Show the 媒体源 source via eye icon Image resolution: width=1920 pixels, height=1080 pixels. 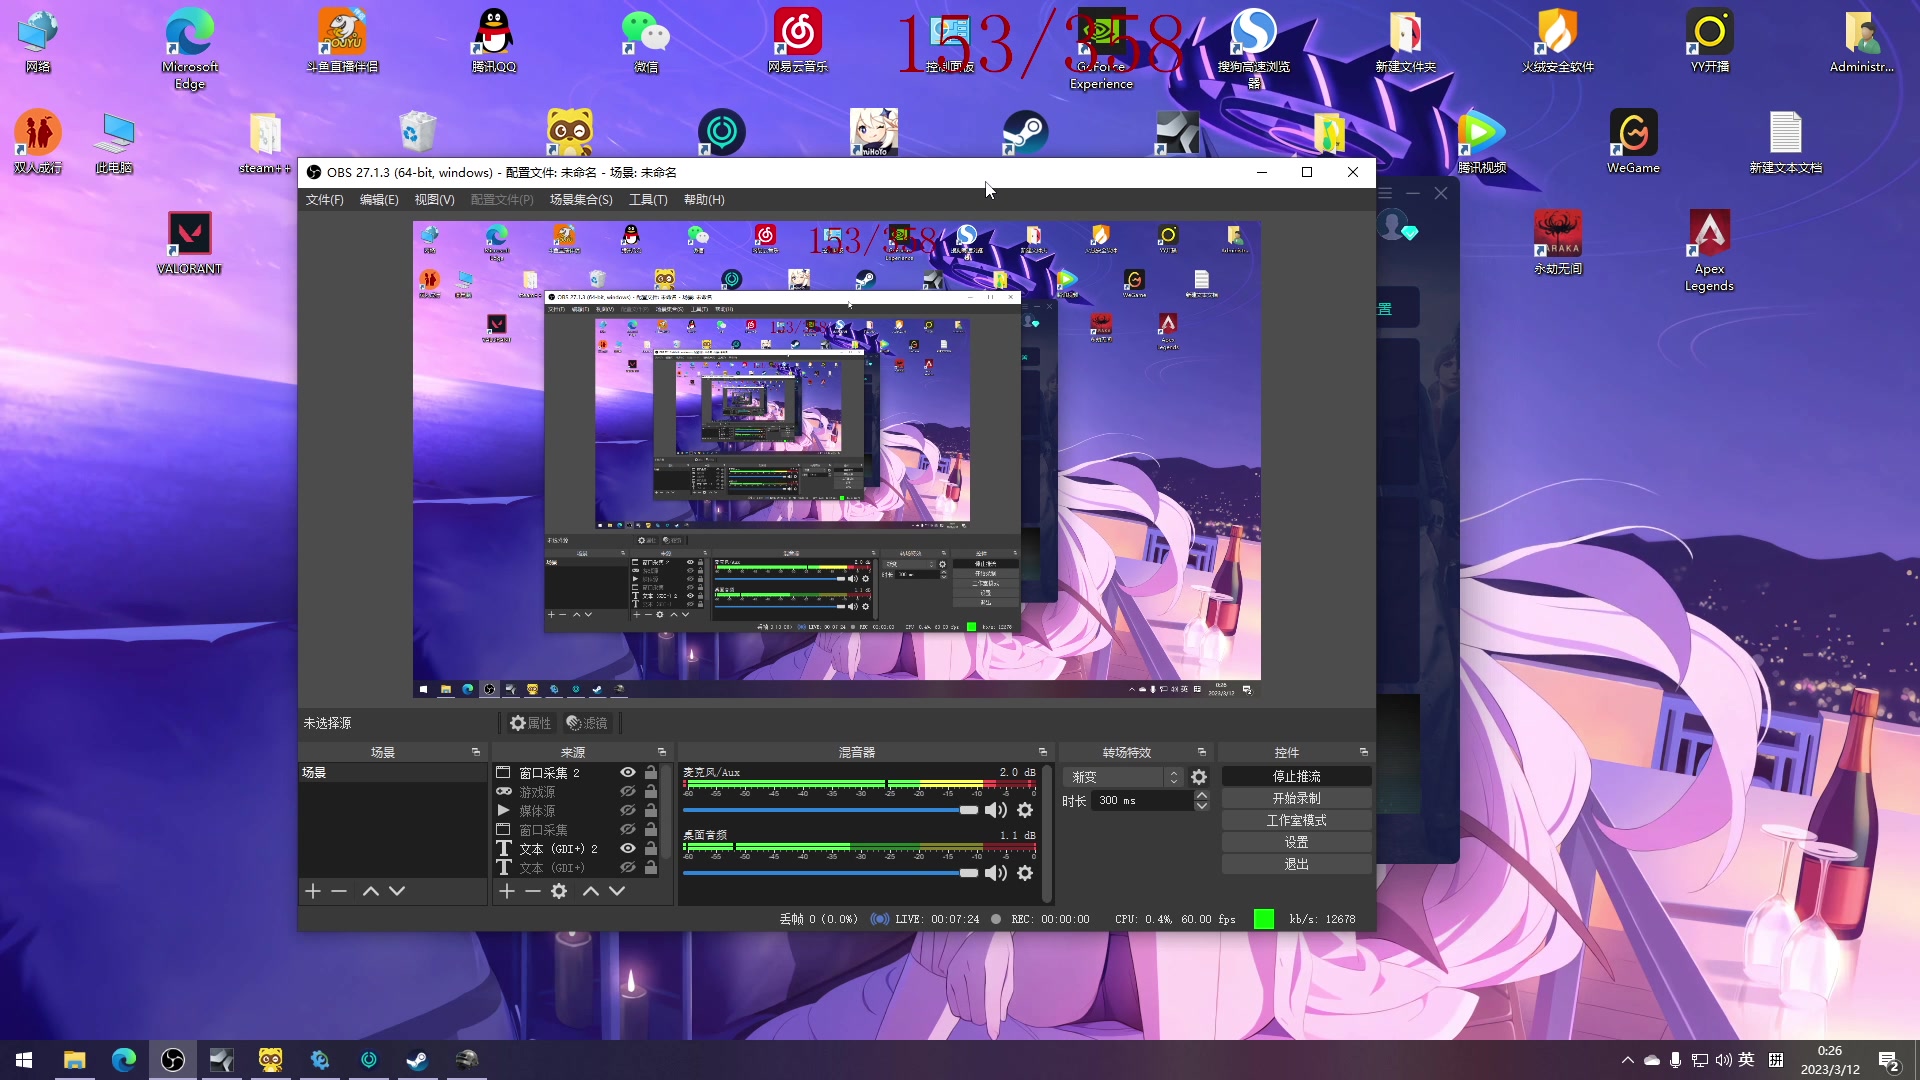click(628, 810)
